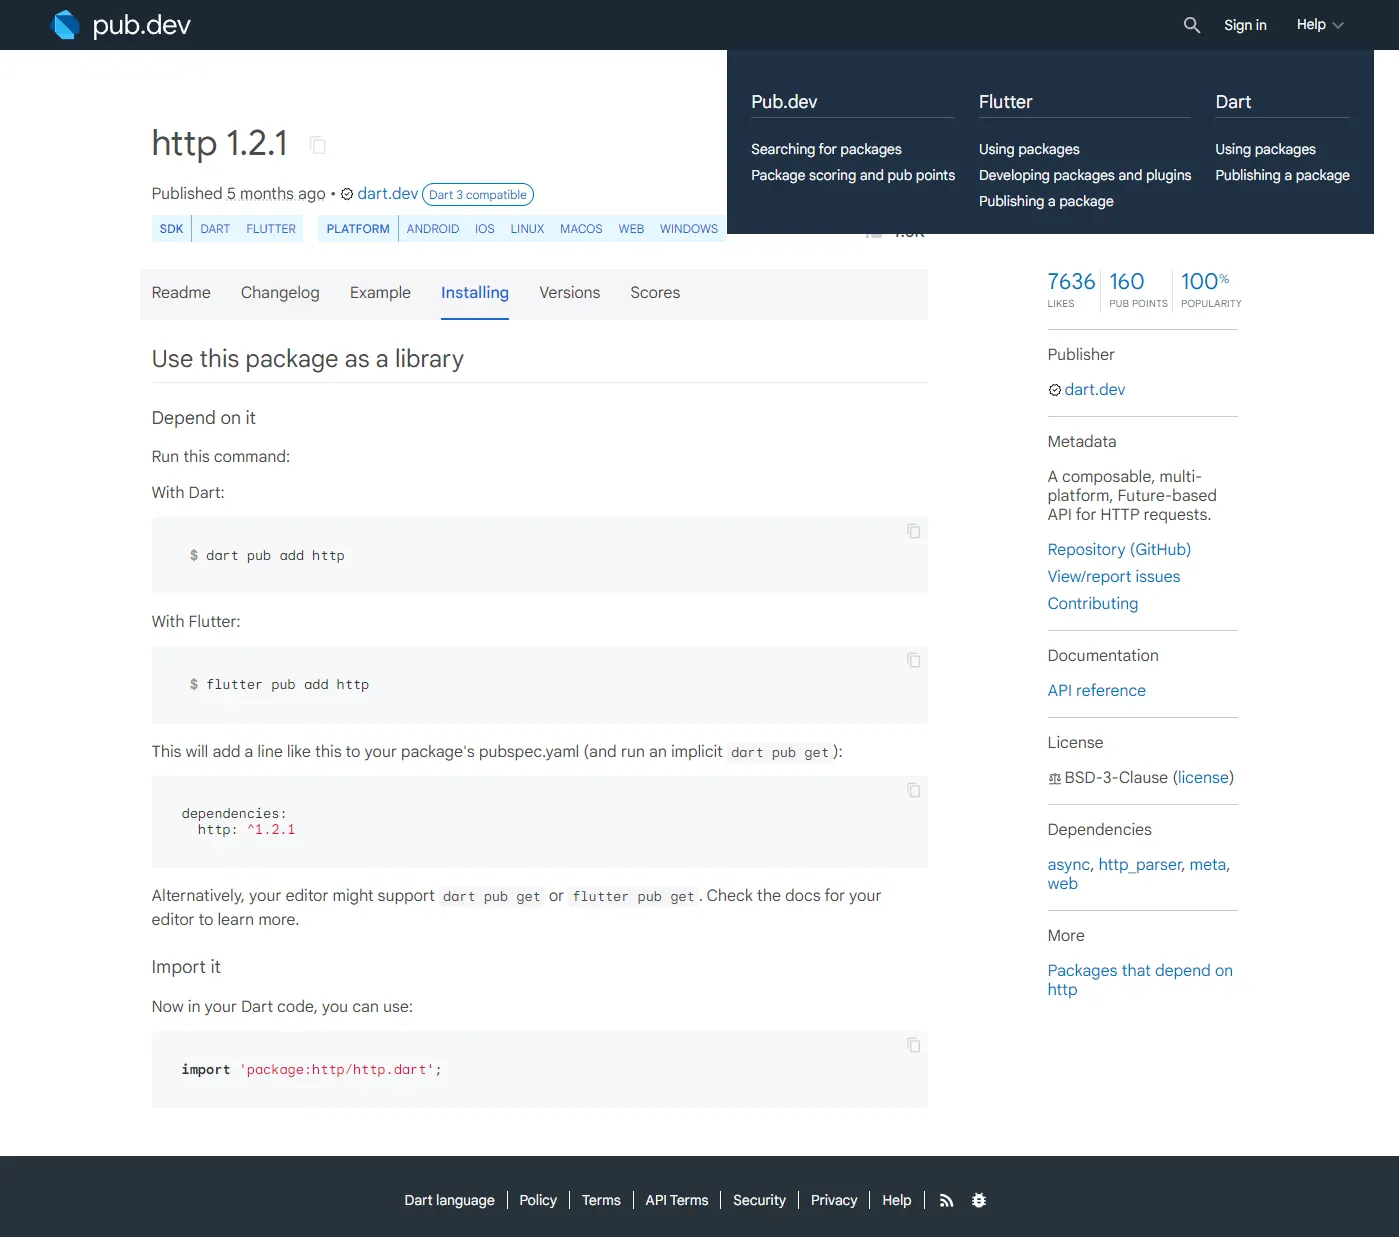Click the 'Published 5 months ago' date
This screenshot has height=1237, width=1399.
[x=276, y=194]
